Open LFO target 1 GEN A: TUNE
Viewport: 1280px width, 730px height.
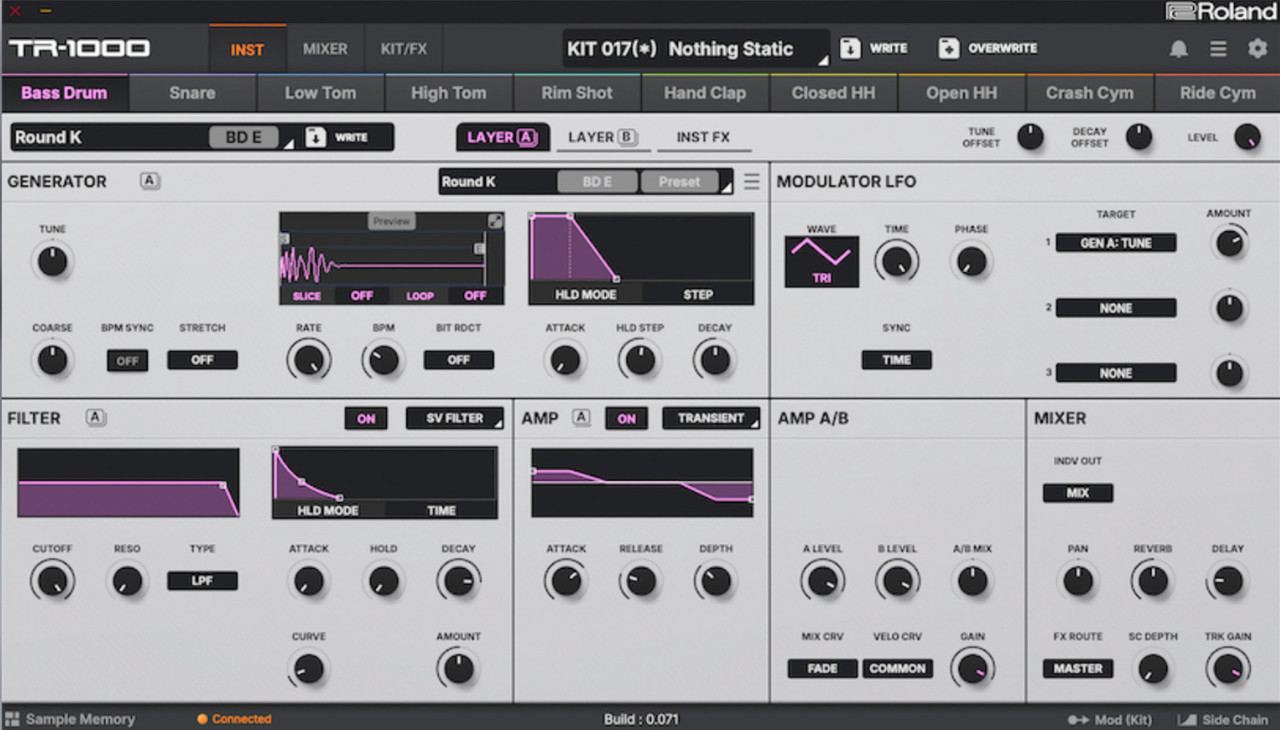[1116, 243]
